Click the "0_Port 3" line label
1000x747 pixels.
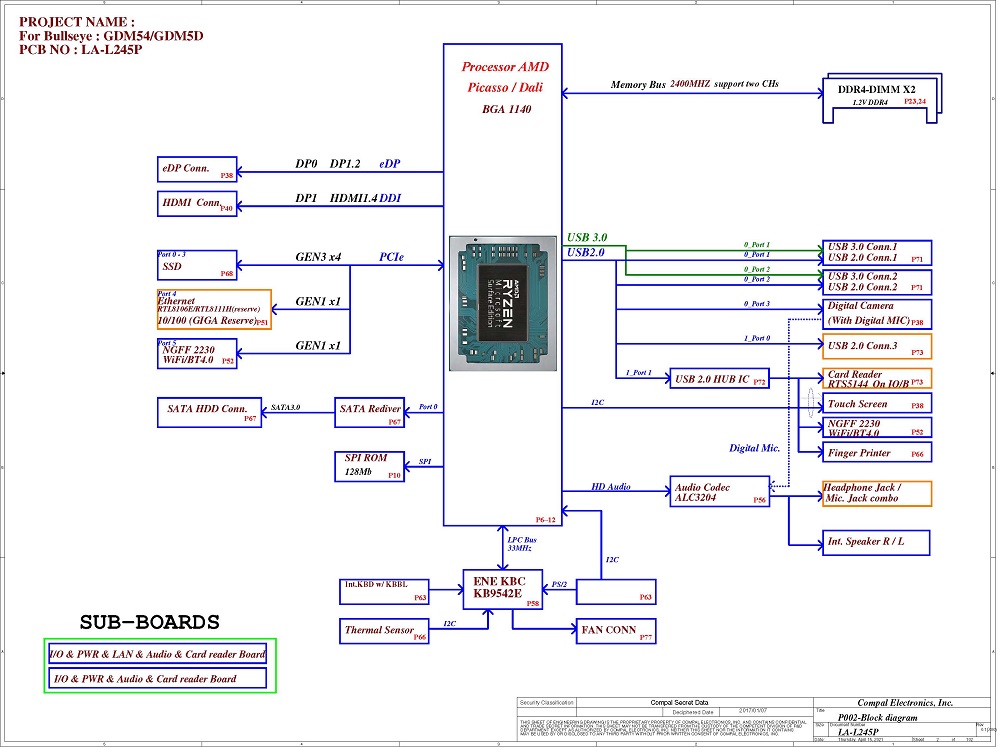click(756, 304)
